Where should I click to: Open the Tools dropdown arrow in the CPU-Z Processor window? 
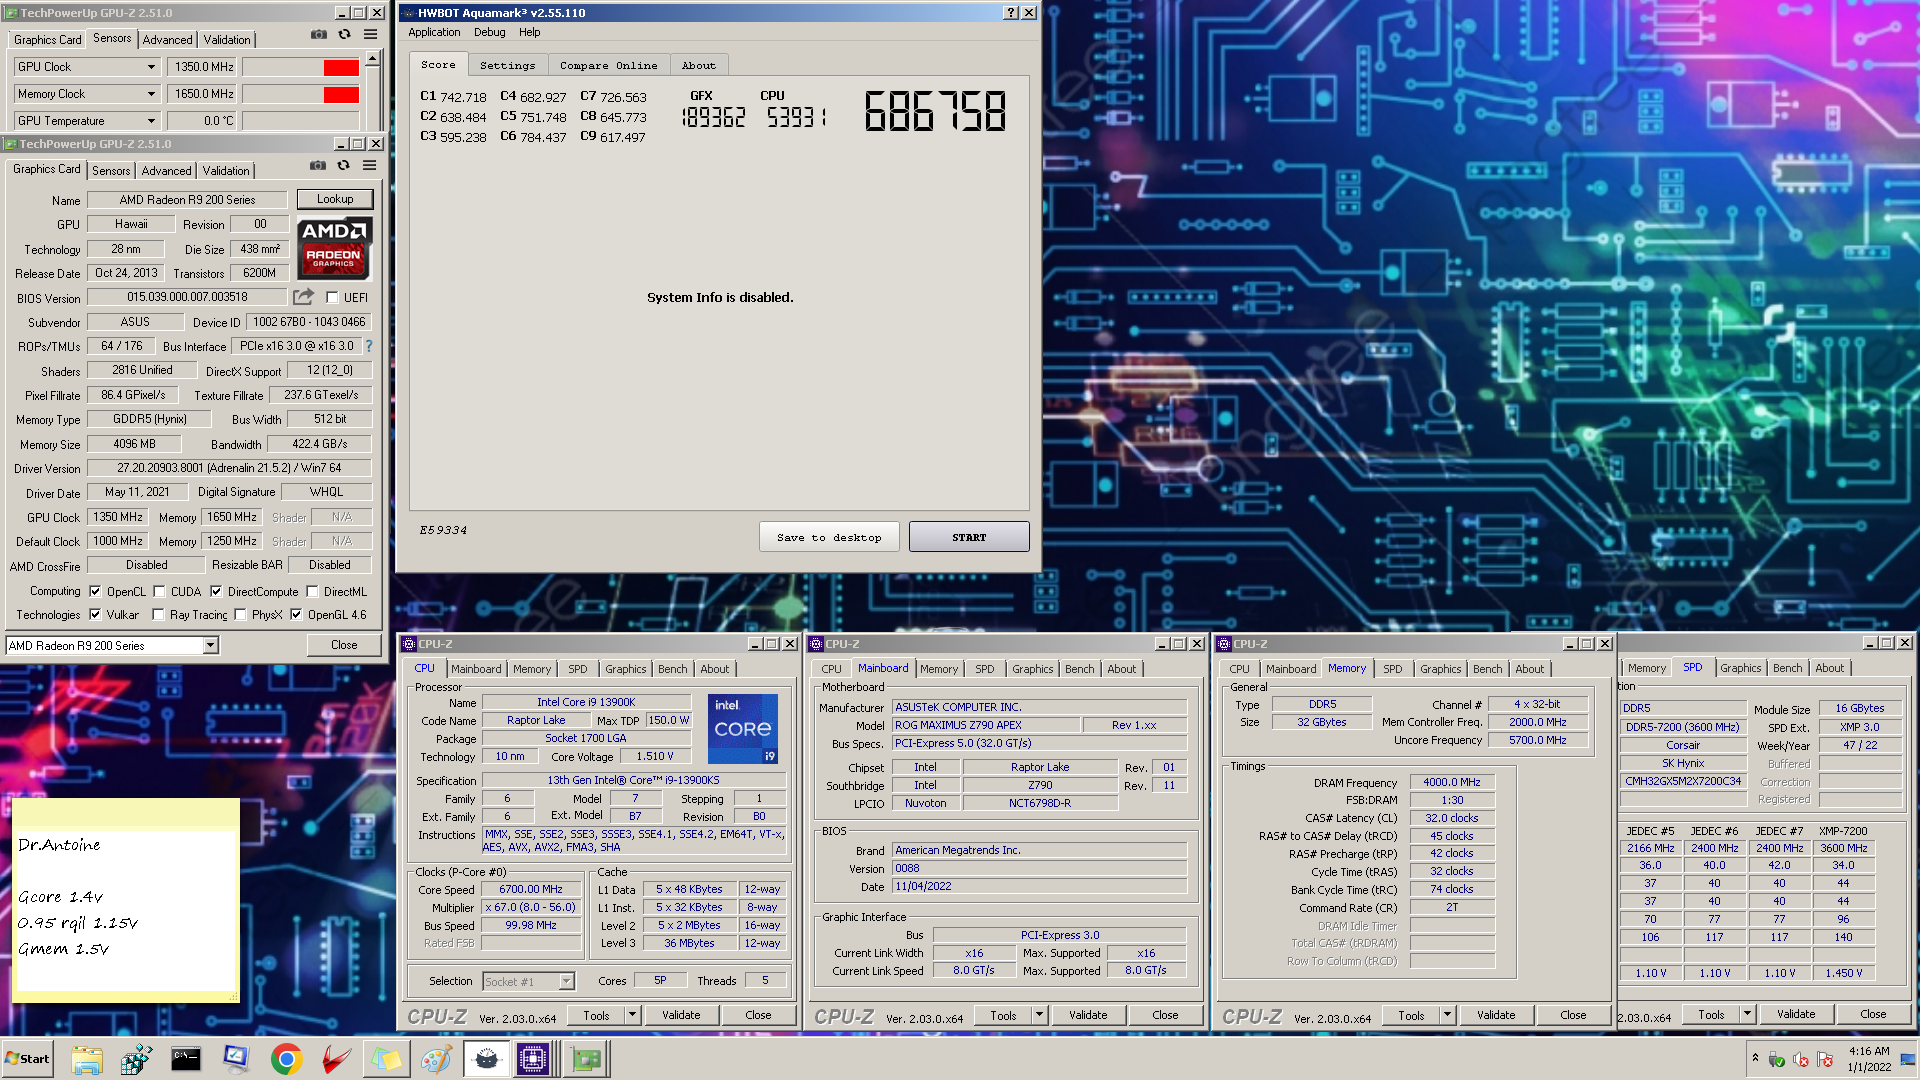pyautogui.click(x=632, y=1015)
